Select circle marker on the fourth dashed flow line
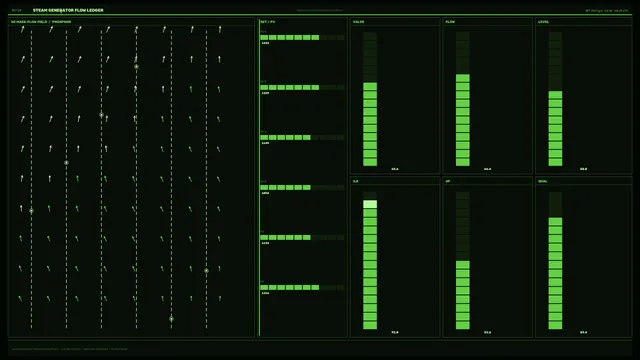Screen dimensions: 640x360 tap(136, 67)
